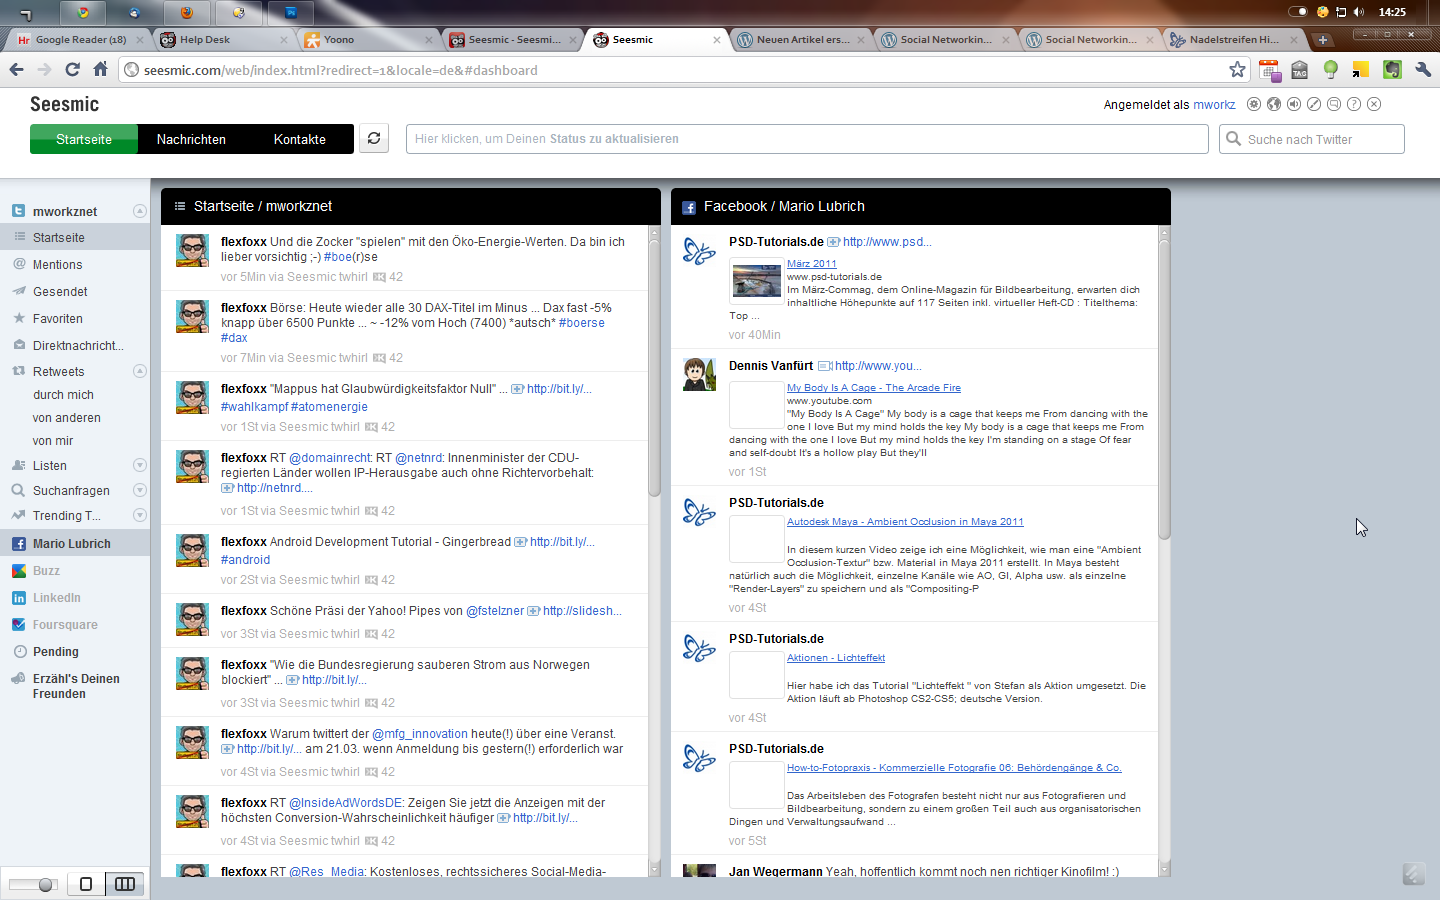Expand the Trending Topics section
This screenshot has width=1440, height=900.
point(140,516)
